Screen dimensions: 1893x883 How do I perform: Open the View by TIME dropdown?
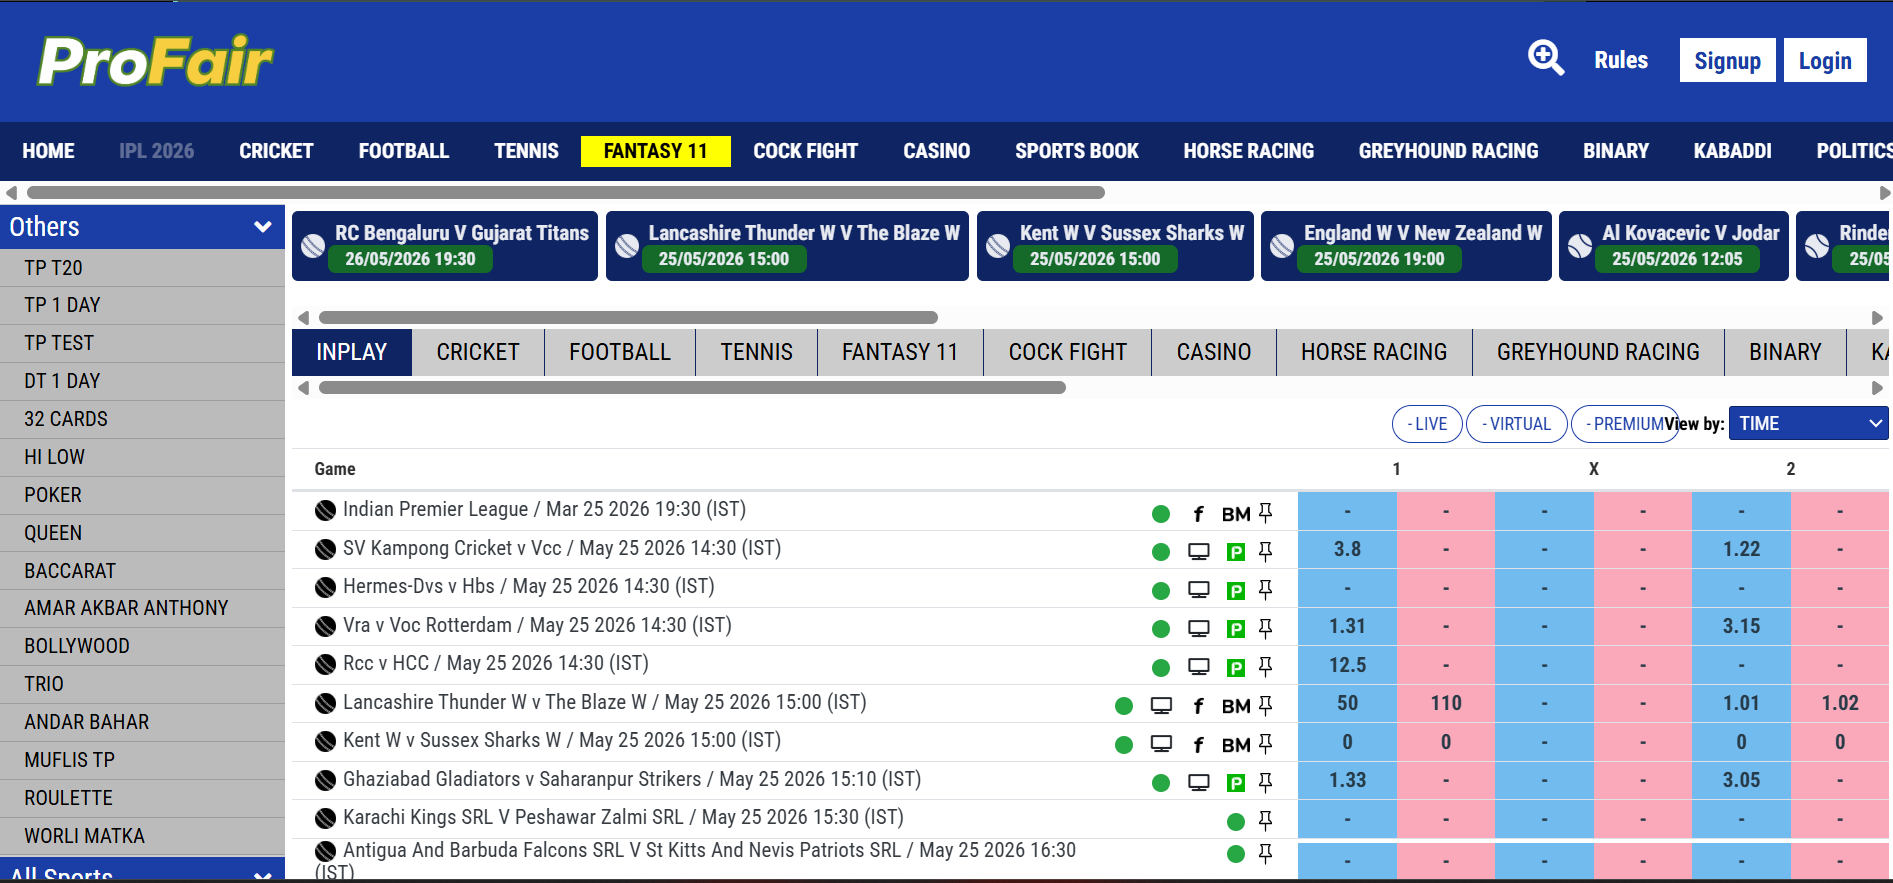pyautogui.click(x=1807, y=423)
